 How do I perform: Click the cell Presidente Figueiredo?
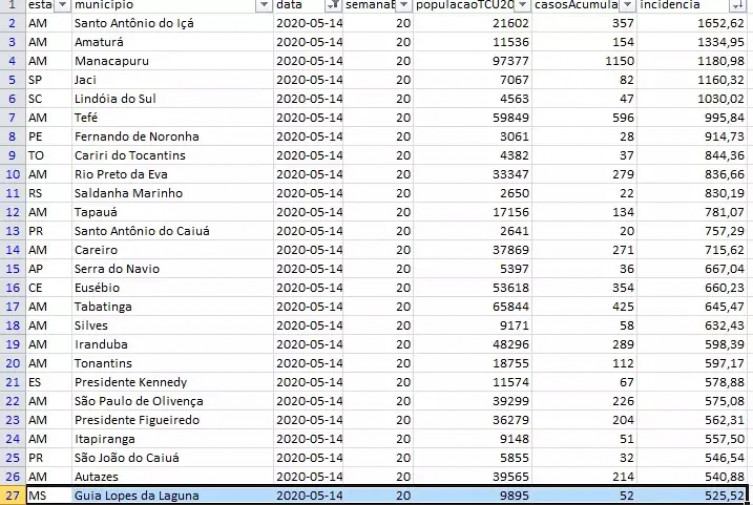point(173,420)
